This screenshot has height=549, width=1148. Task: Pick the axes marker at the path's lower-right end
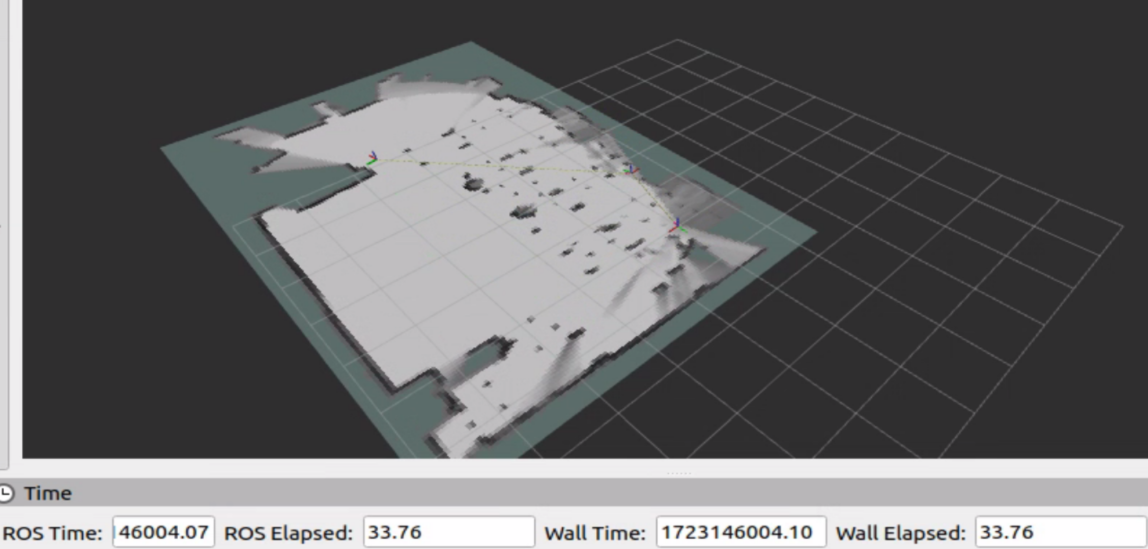pyautogui.click(x=678, y=226)
